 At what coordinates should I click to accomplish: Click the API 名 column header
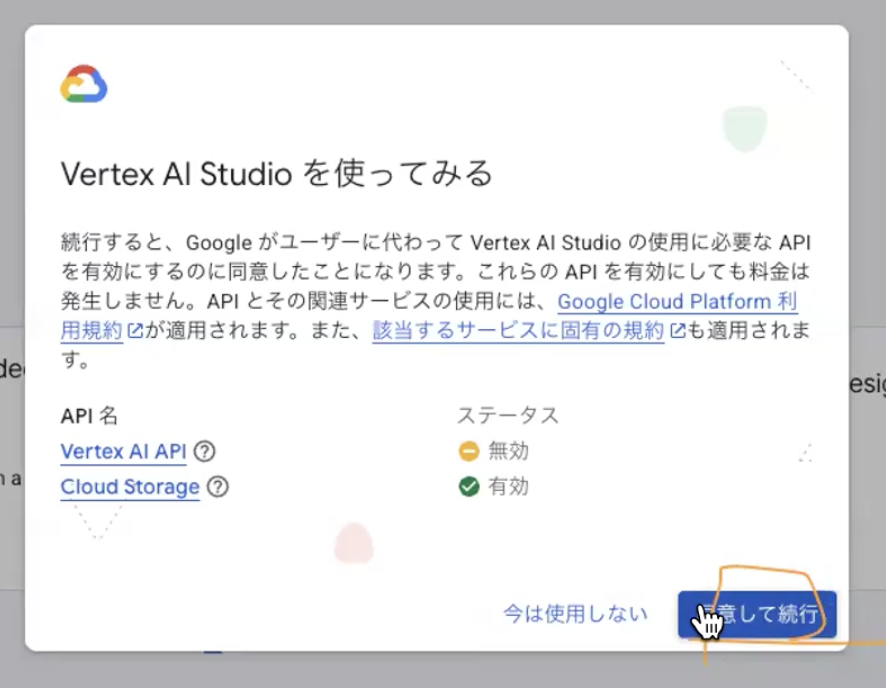(88, 415)
